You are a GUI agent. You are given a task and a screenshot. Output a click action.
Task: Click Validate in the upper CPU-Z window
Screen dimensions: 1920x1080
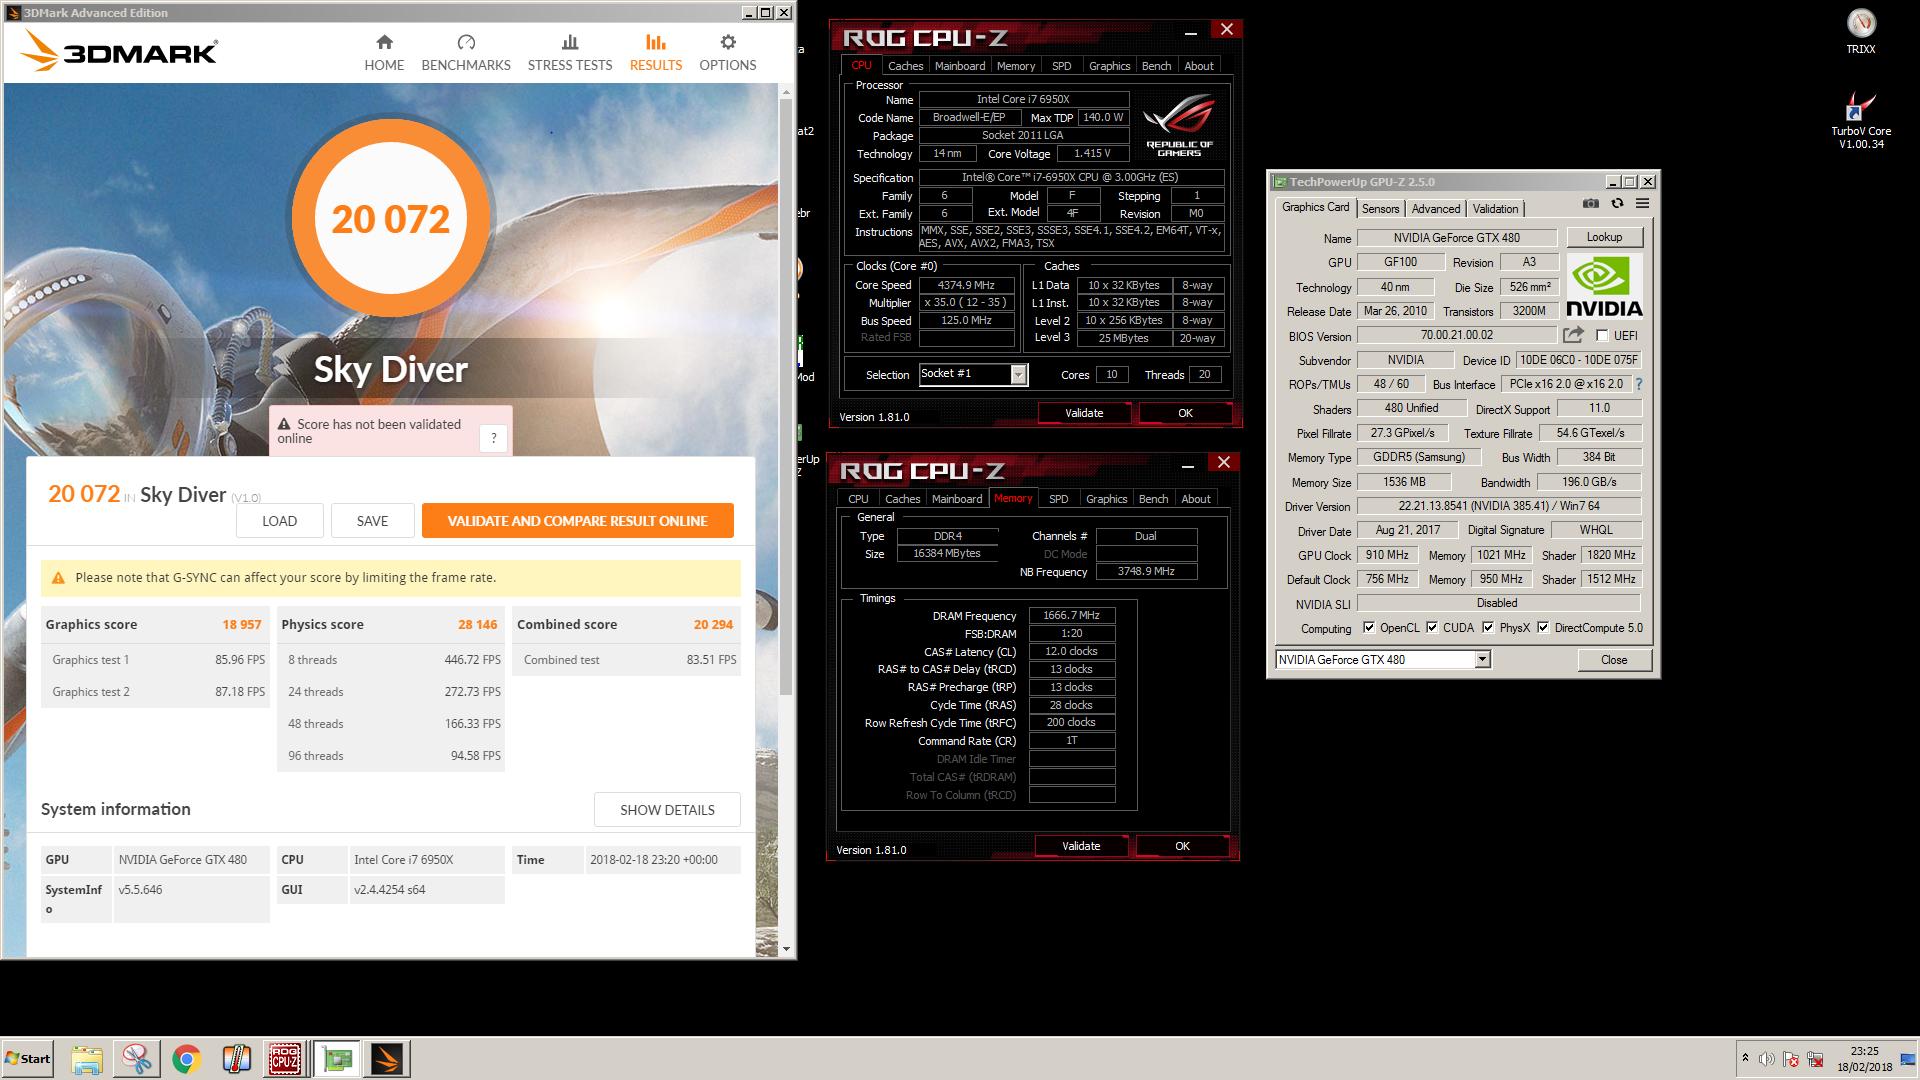pos(1084,413)
